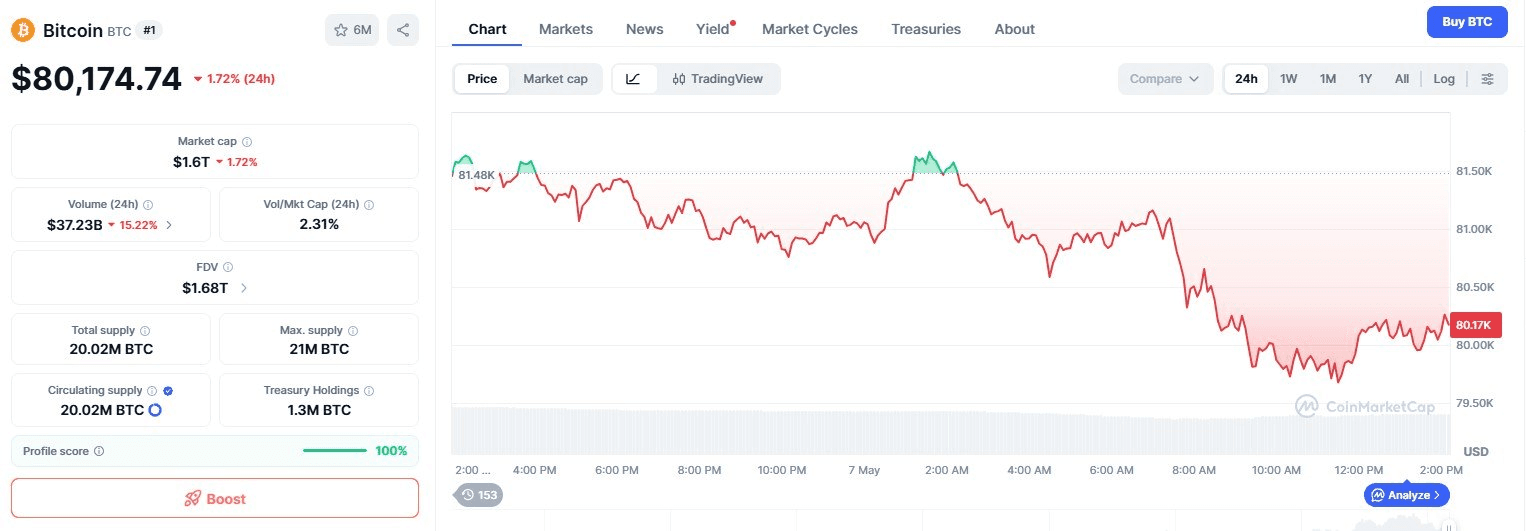Viewport: 1526px width, 531px height.
Task: Switch to the Chart tab
Action: [487, 29]
